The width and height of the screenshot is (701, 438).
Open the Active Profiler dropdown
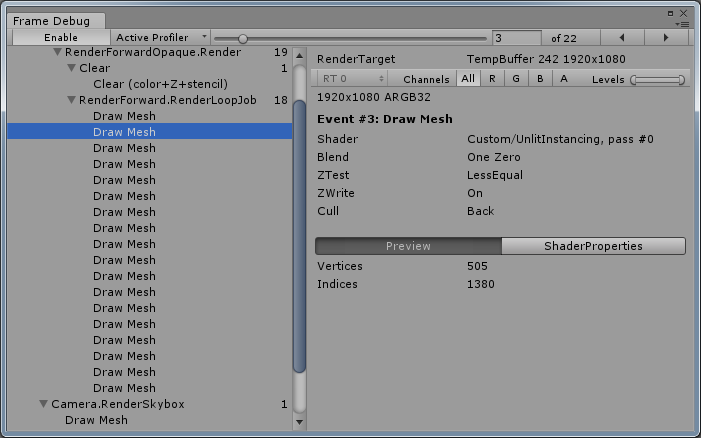[x=161, y=37]
